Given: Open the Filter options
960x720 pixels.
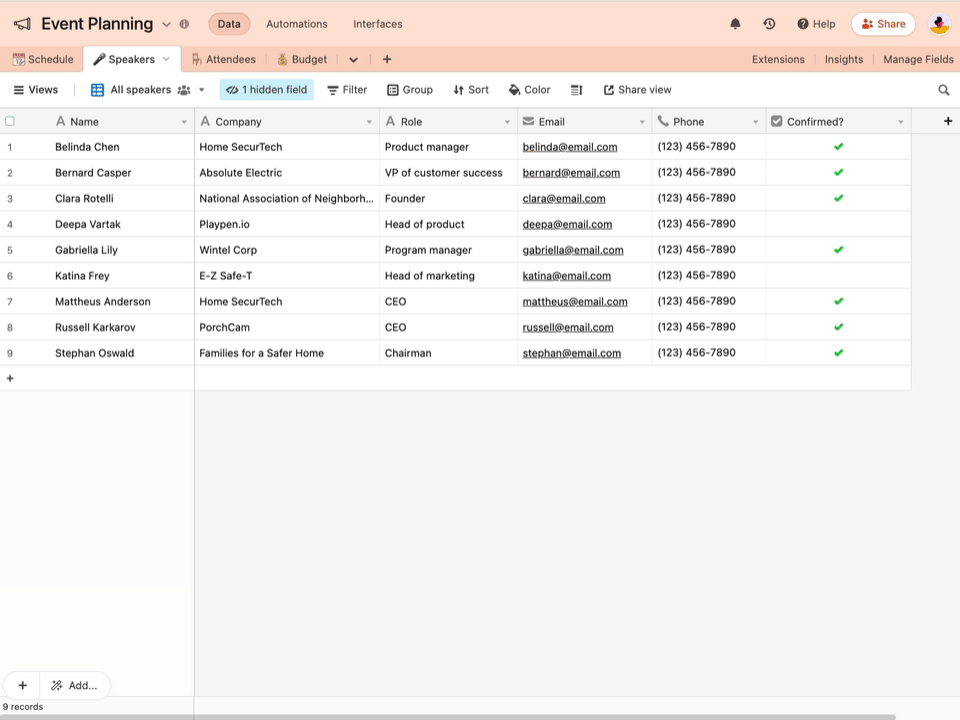Looking at the screenshot, I should tap(346, 89).
